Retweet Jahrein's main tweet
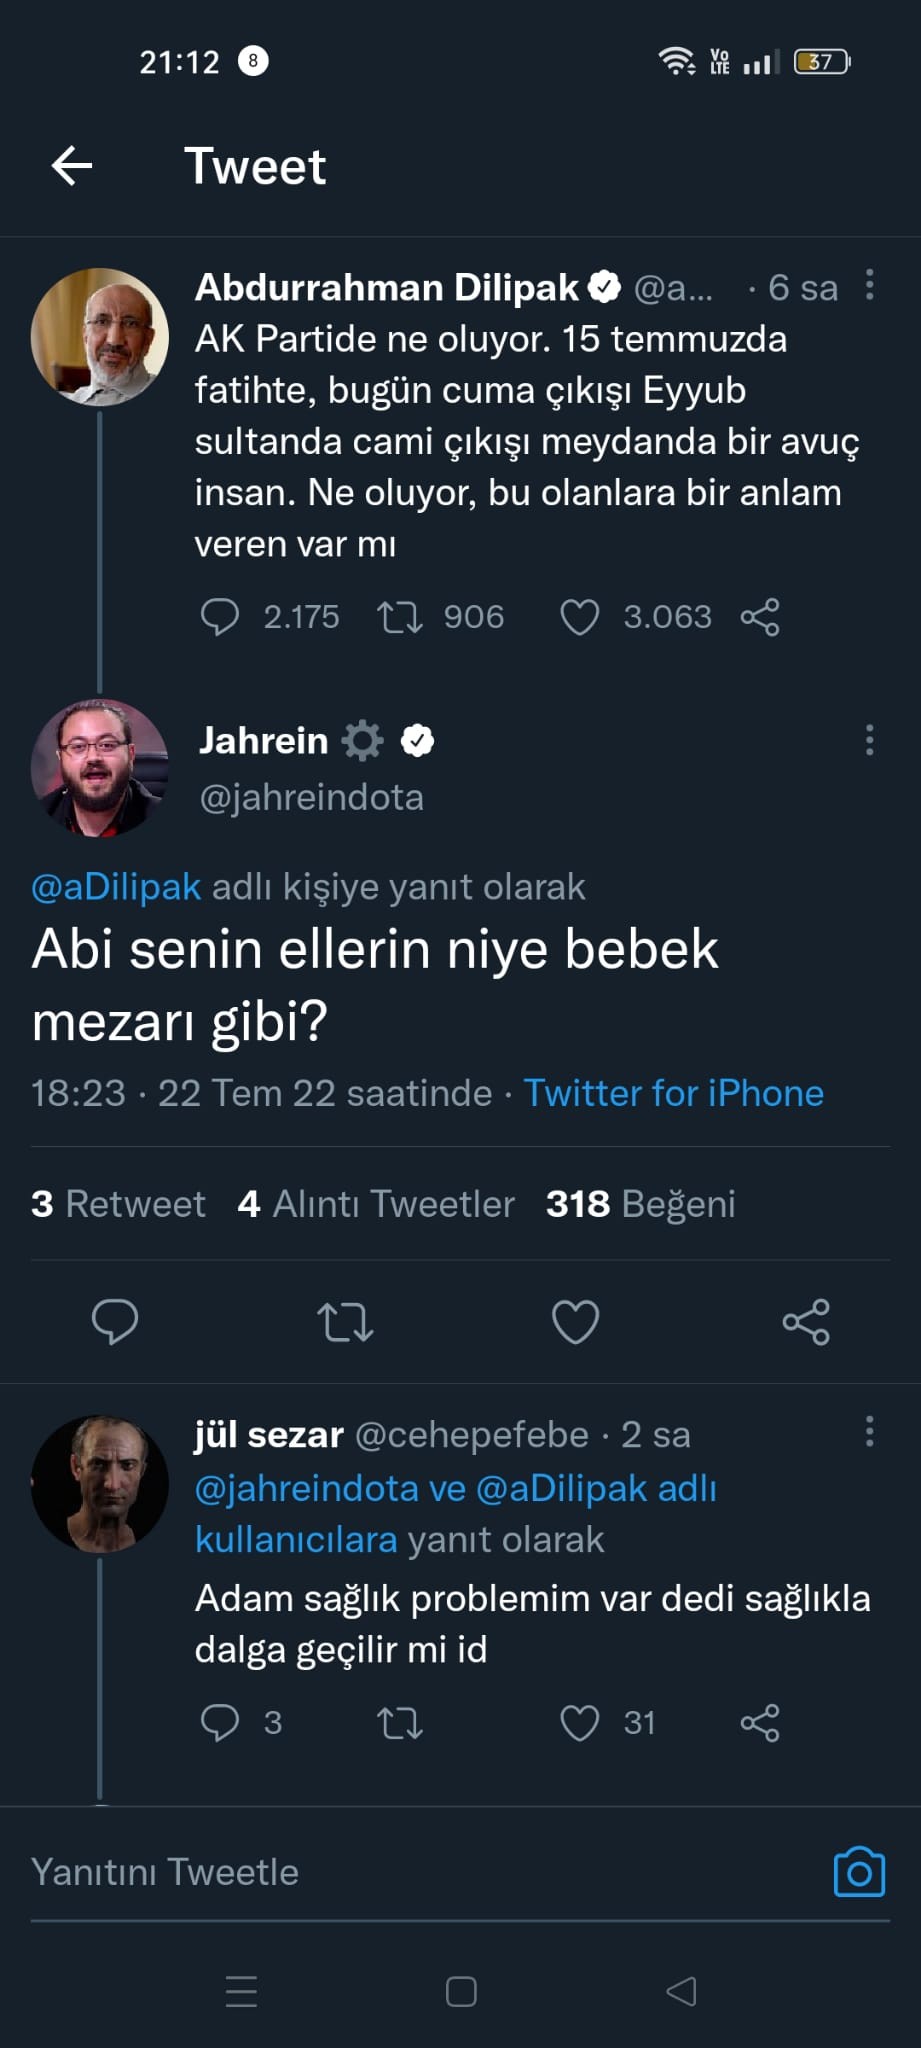This screenshot has width=921, height=2048. click(x=345, y=1322)
